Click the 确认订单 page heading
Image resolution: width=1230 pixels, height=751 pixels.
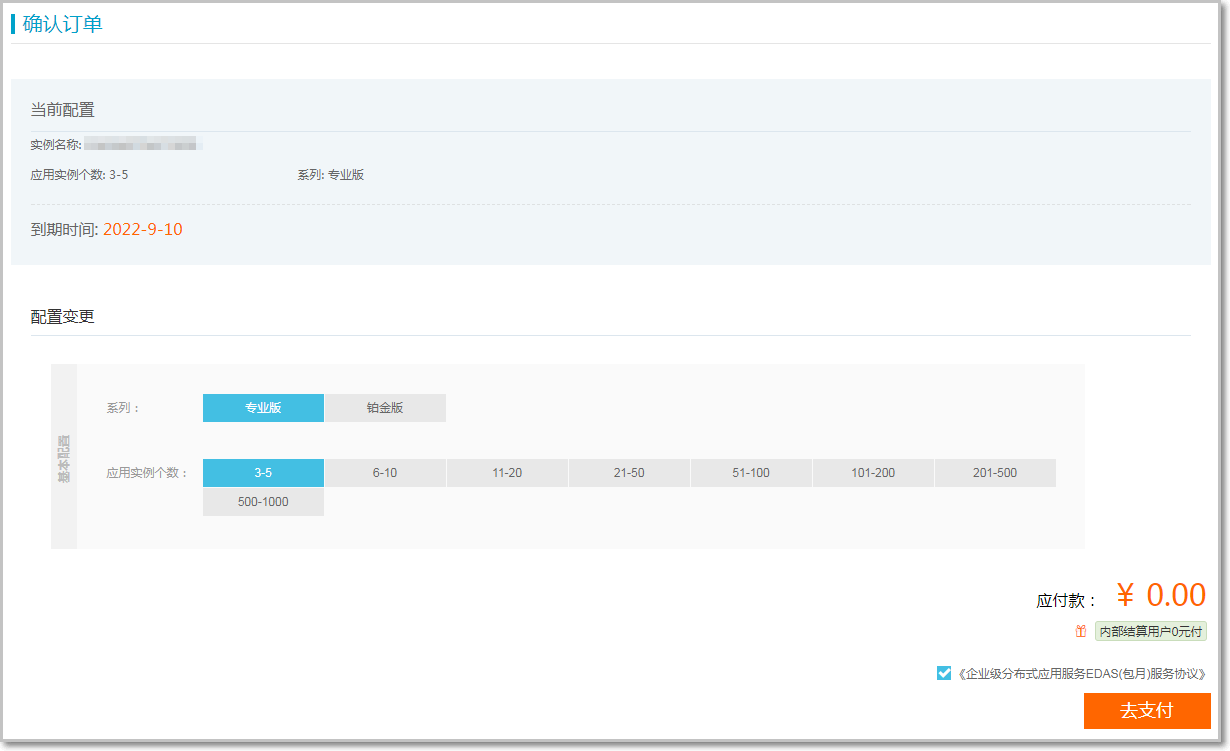pos(63,24)
